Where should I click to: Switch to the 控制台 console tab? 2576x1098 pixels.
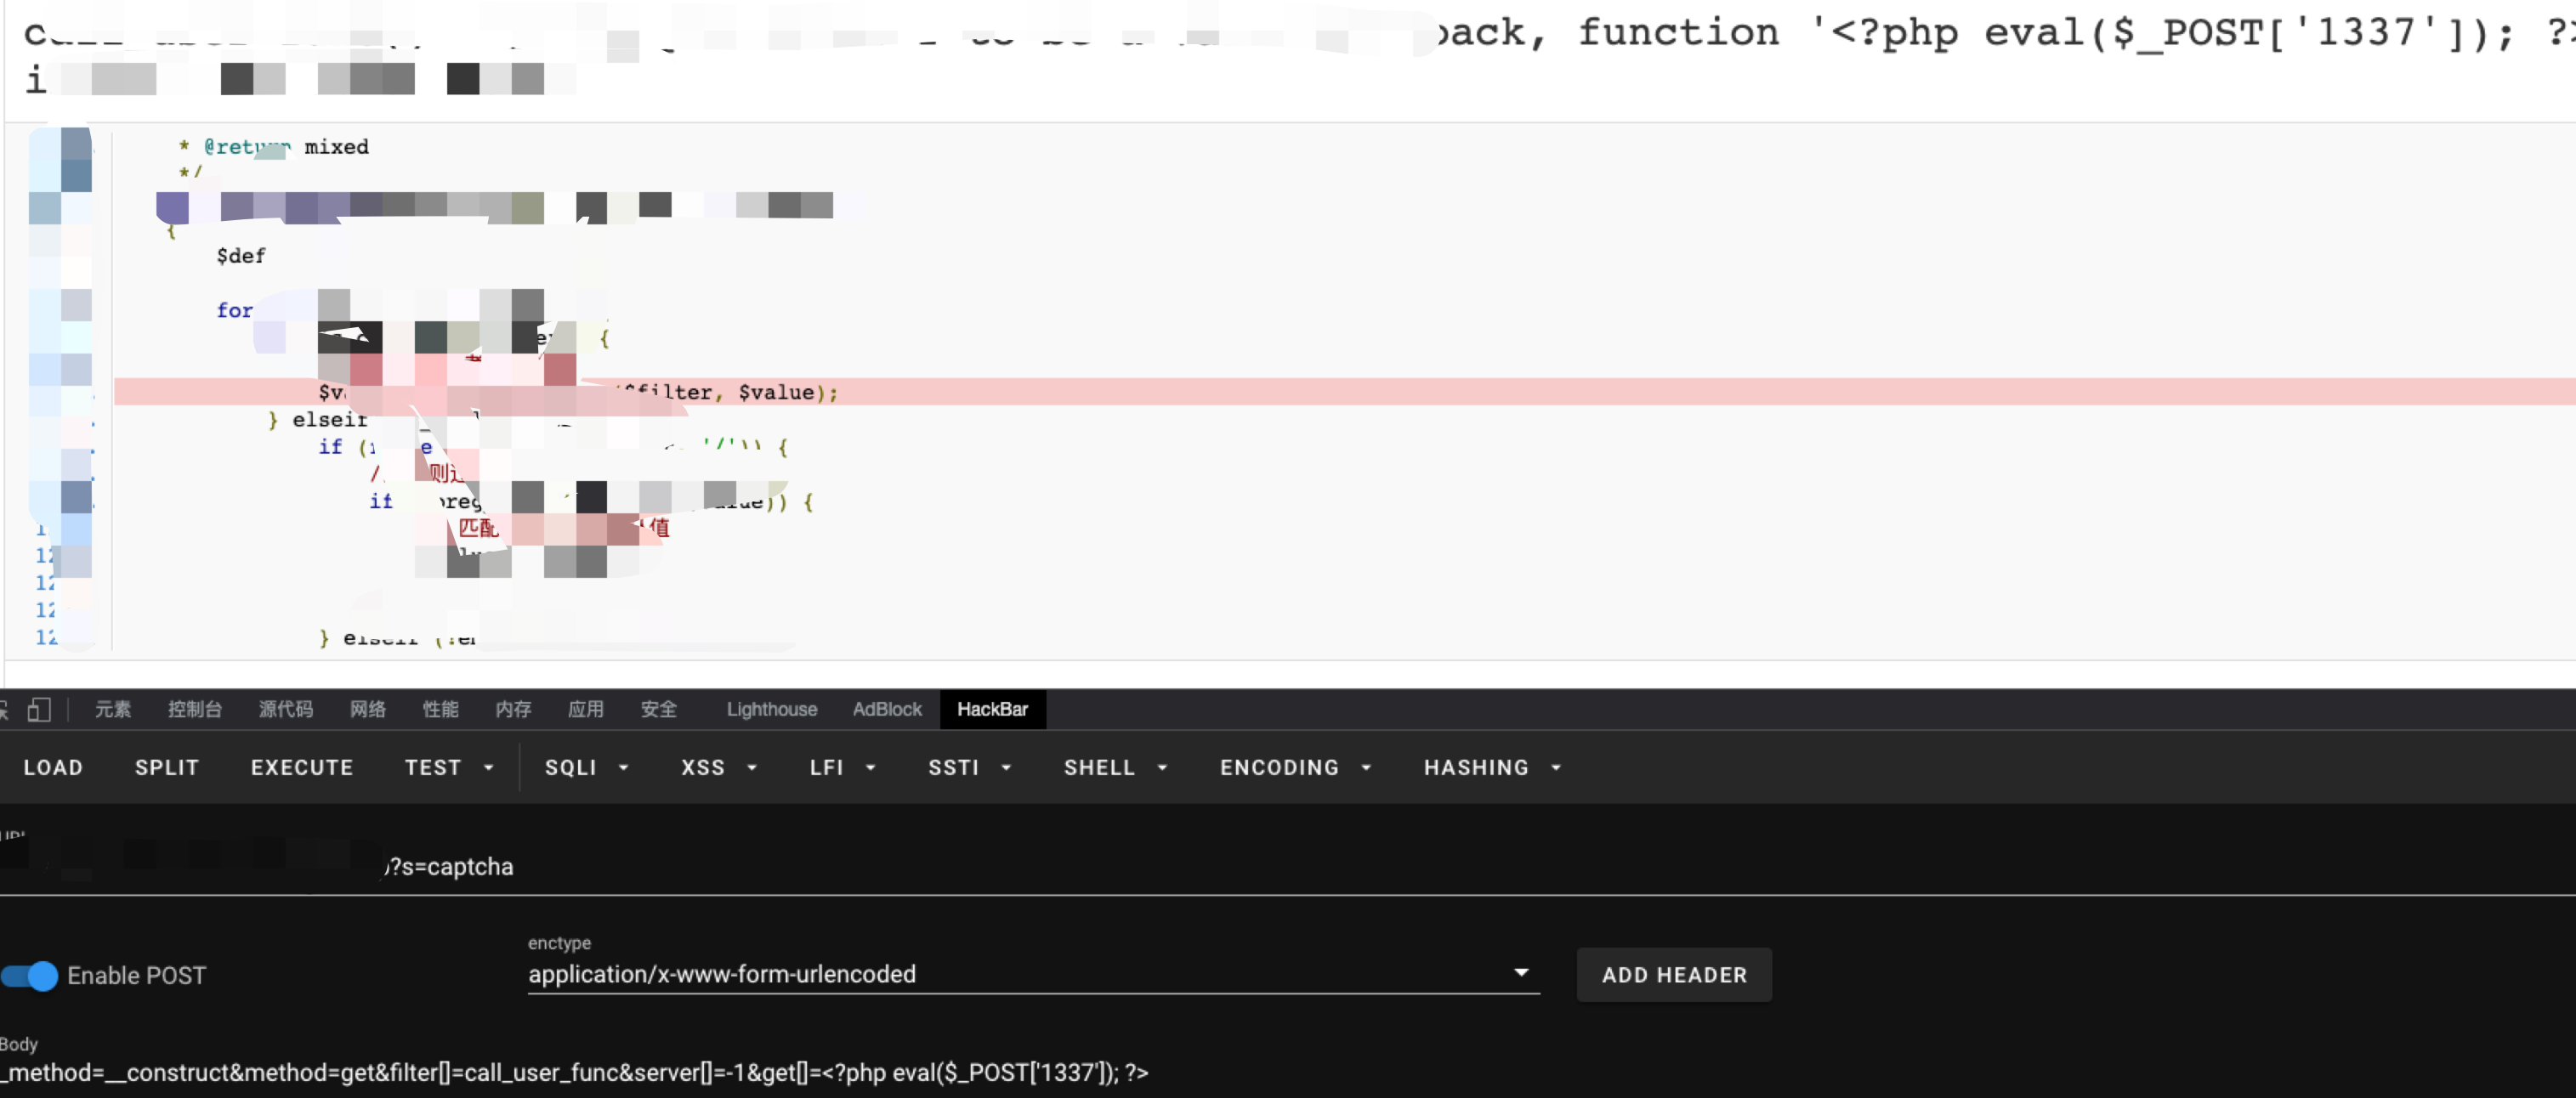[x=194, y=709]
